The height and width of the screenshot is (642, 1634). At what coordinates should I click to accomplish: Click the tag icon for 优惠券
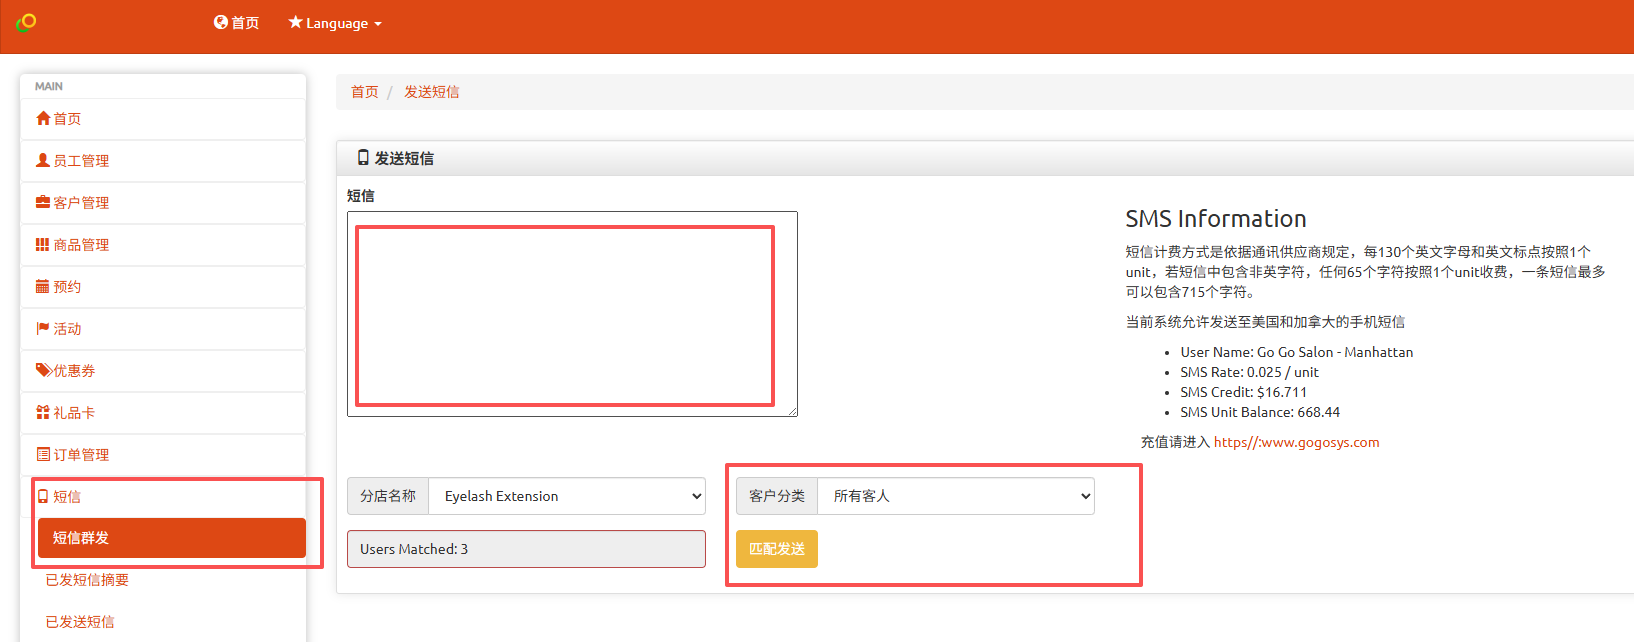(x=43, y=370)
